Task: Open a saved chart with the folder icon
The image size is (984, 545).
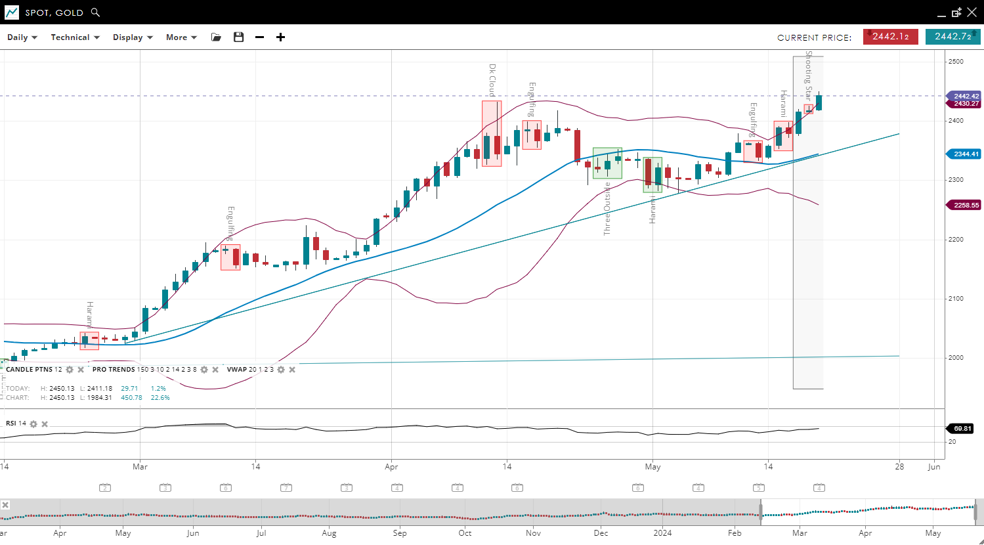Action: (216, 37)
